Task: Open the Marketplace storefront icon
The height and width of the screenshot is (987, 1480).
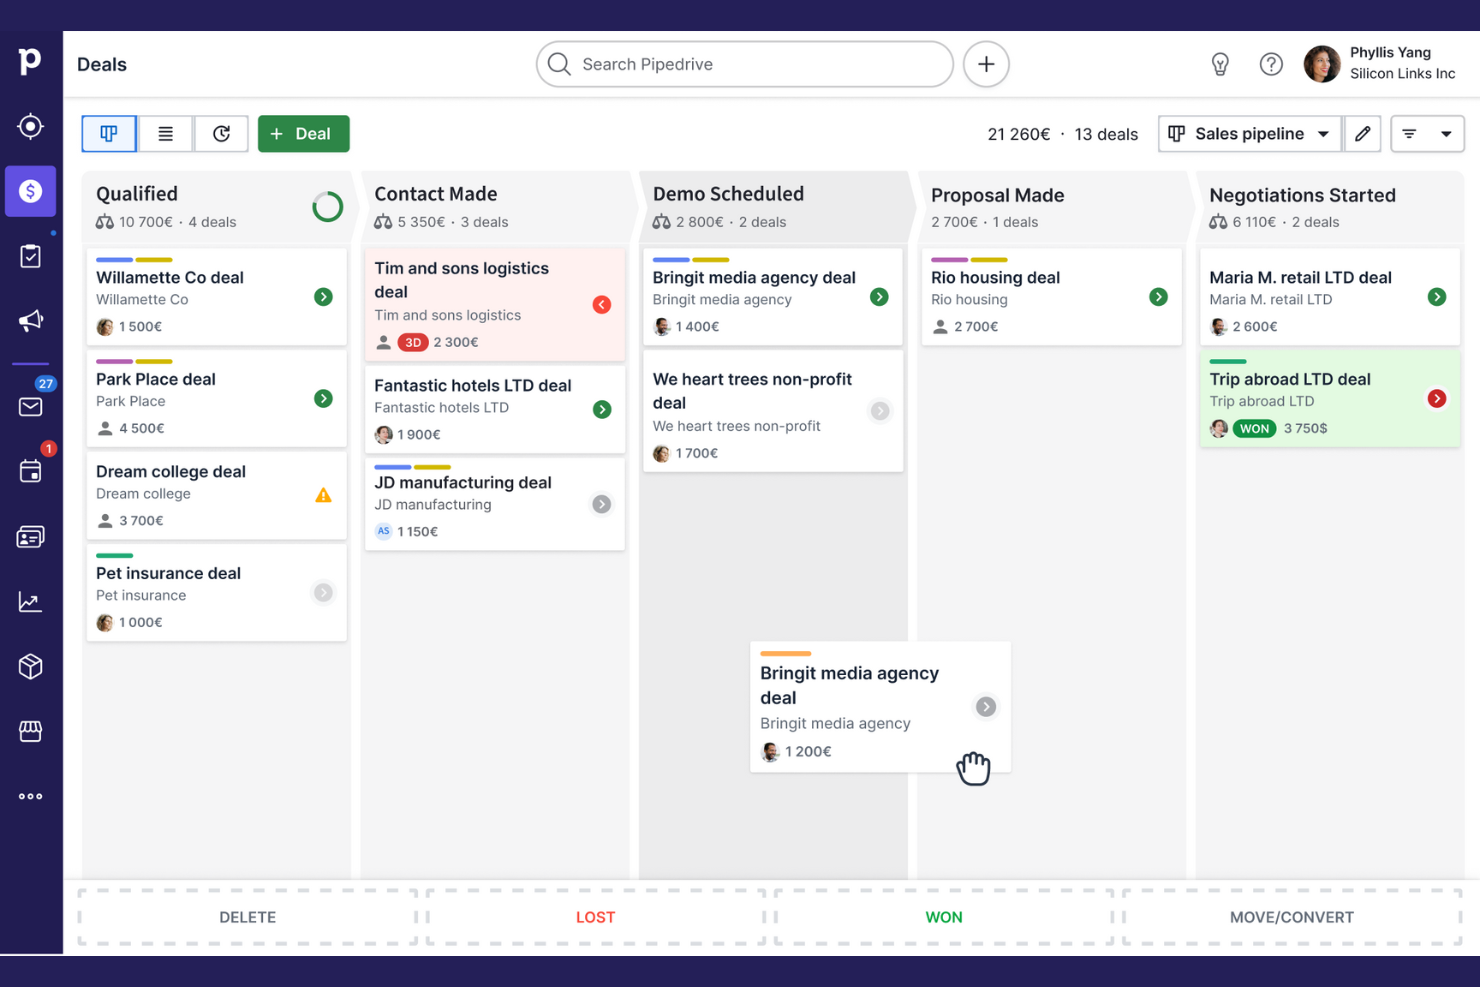Action: tap(30, 731)
